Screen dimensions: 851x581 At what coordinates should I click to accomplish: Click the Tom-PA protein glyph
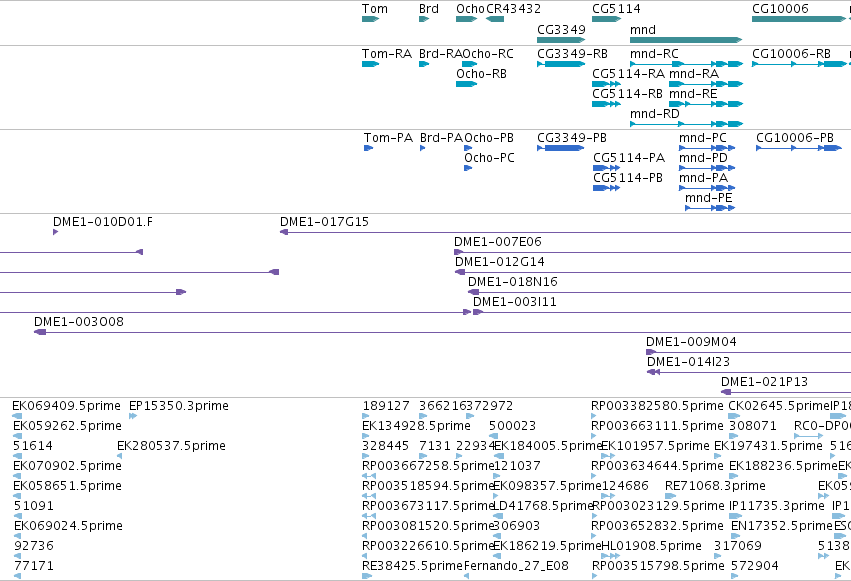coord(369,148)
